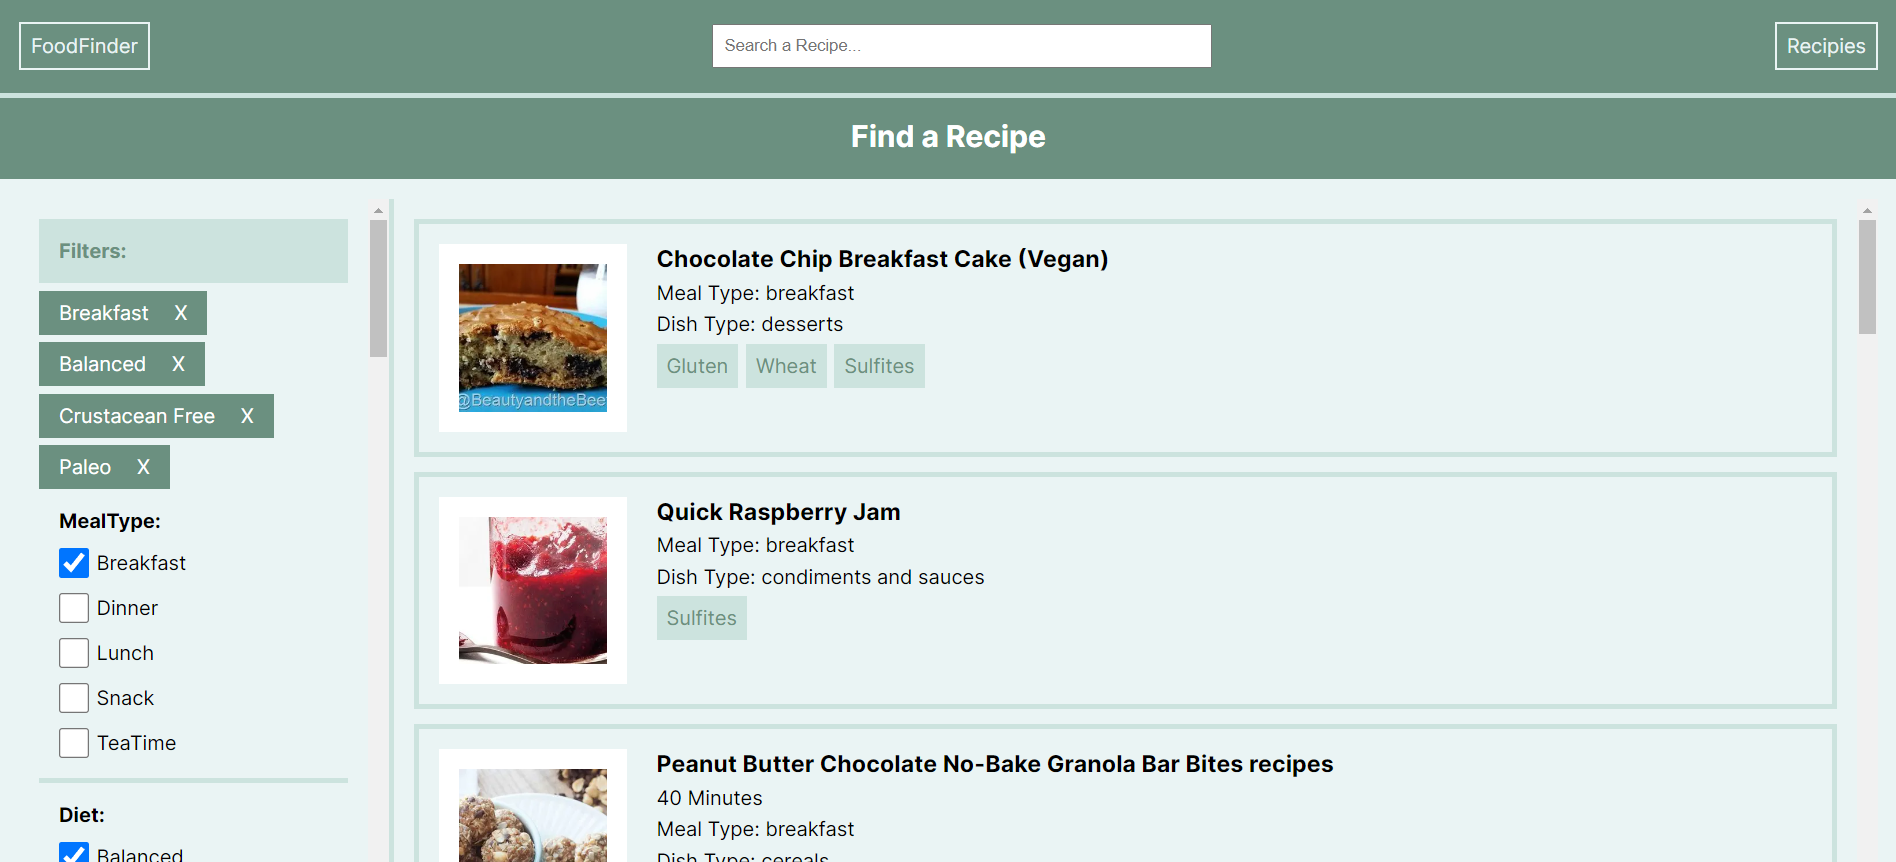Click the filters panel scrollbar
This screenshot has height=862, width=1896.
(x=378, y=288)
